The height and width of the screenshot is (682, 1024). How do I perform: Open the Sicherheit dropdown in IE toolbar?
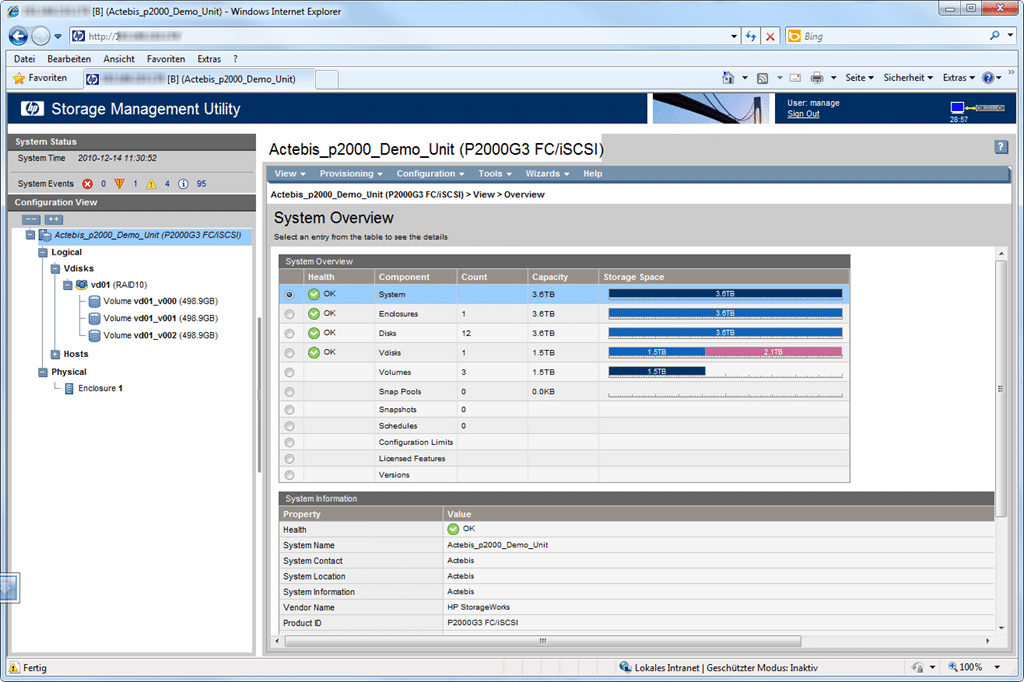[x=908, y=78]
